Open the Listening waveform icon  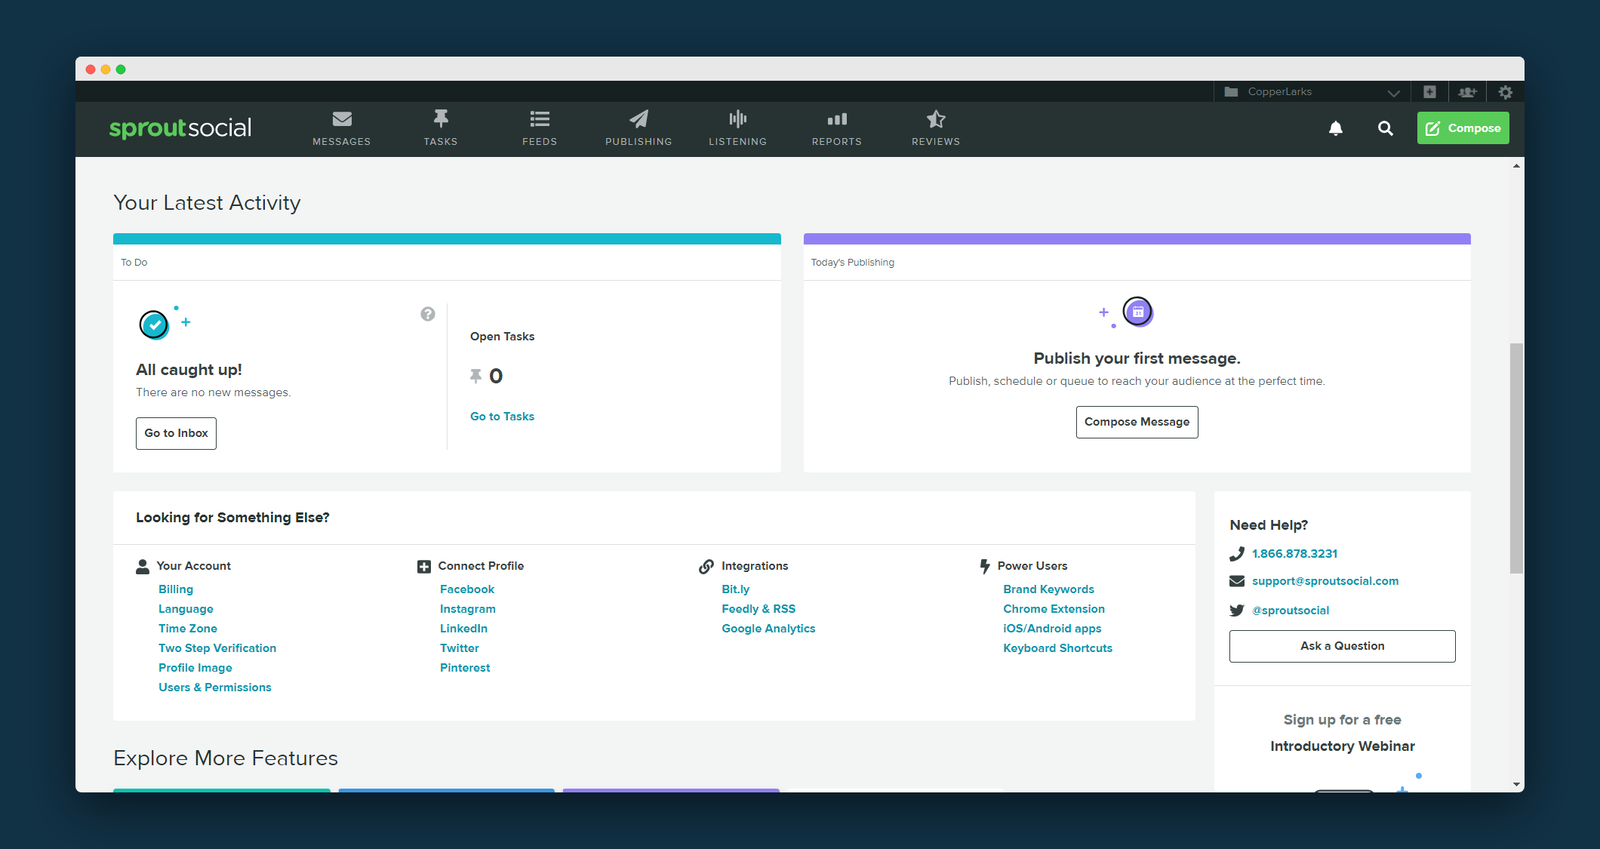point(738,119)
